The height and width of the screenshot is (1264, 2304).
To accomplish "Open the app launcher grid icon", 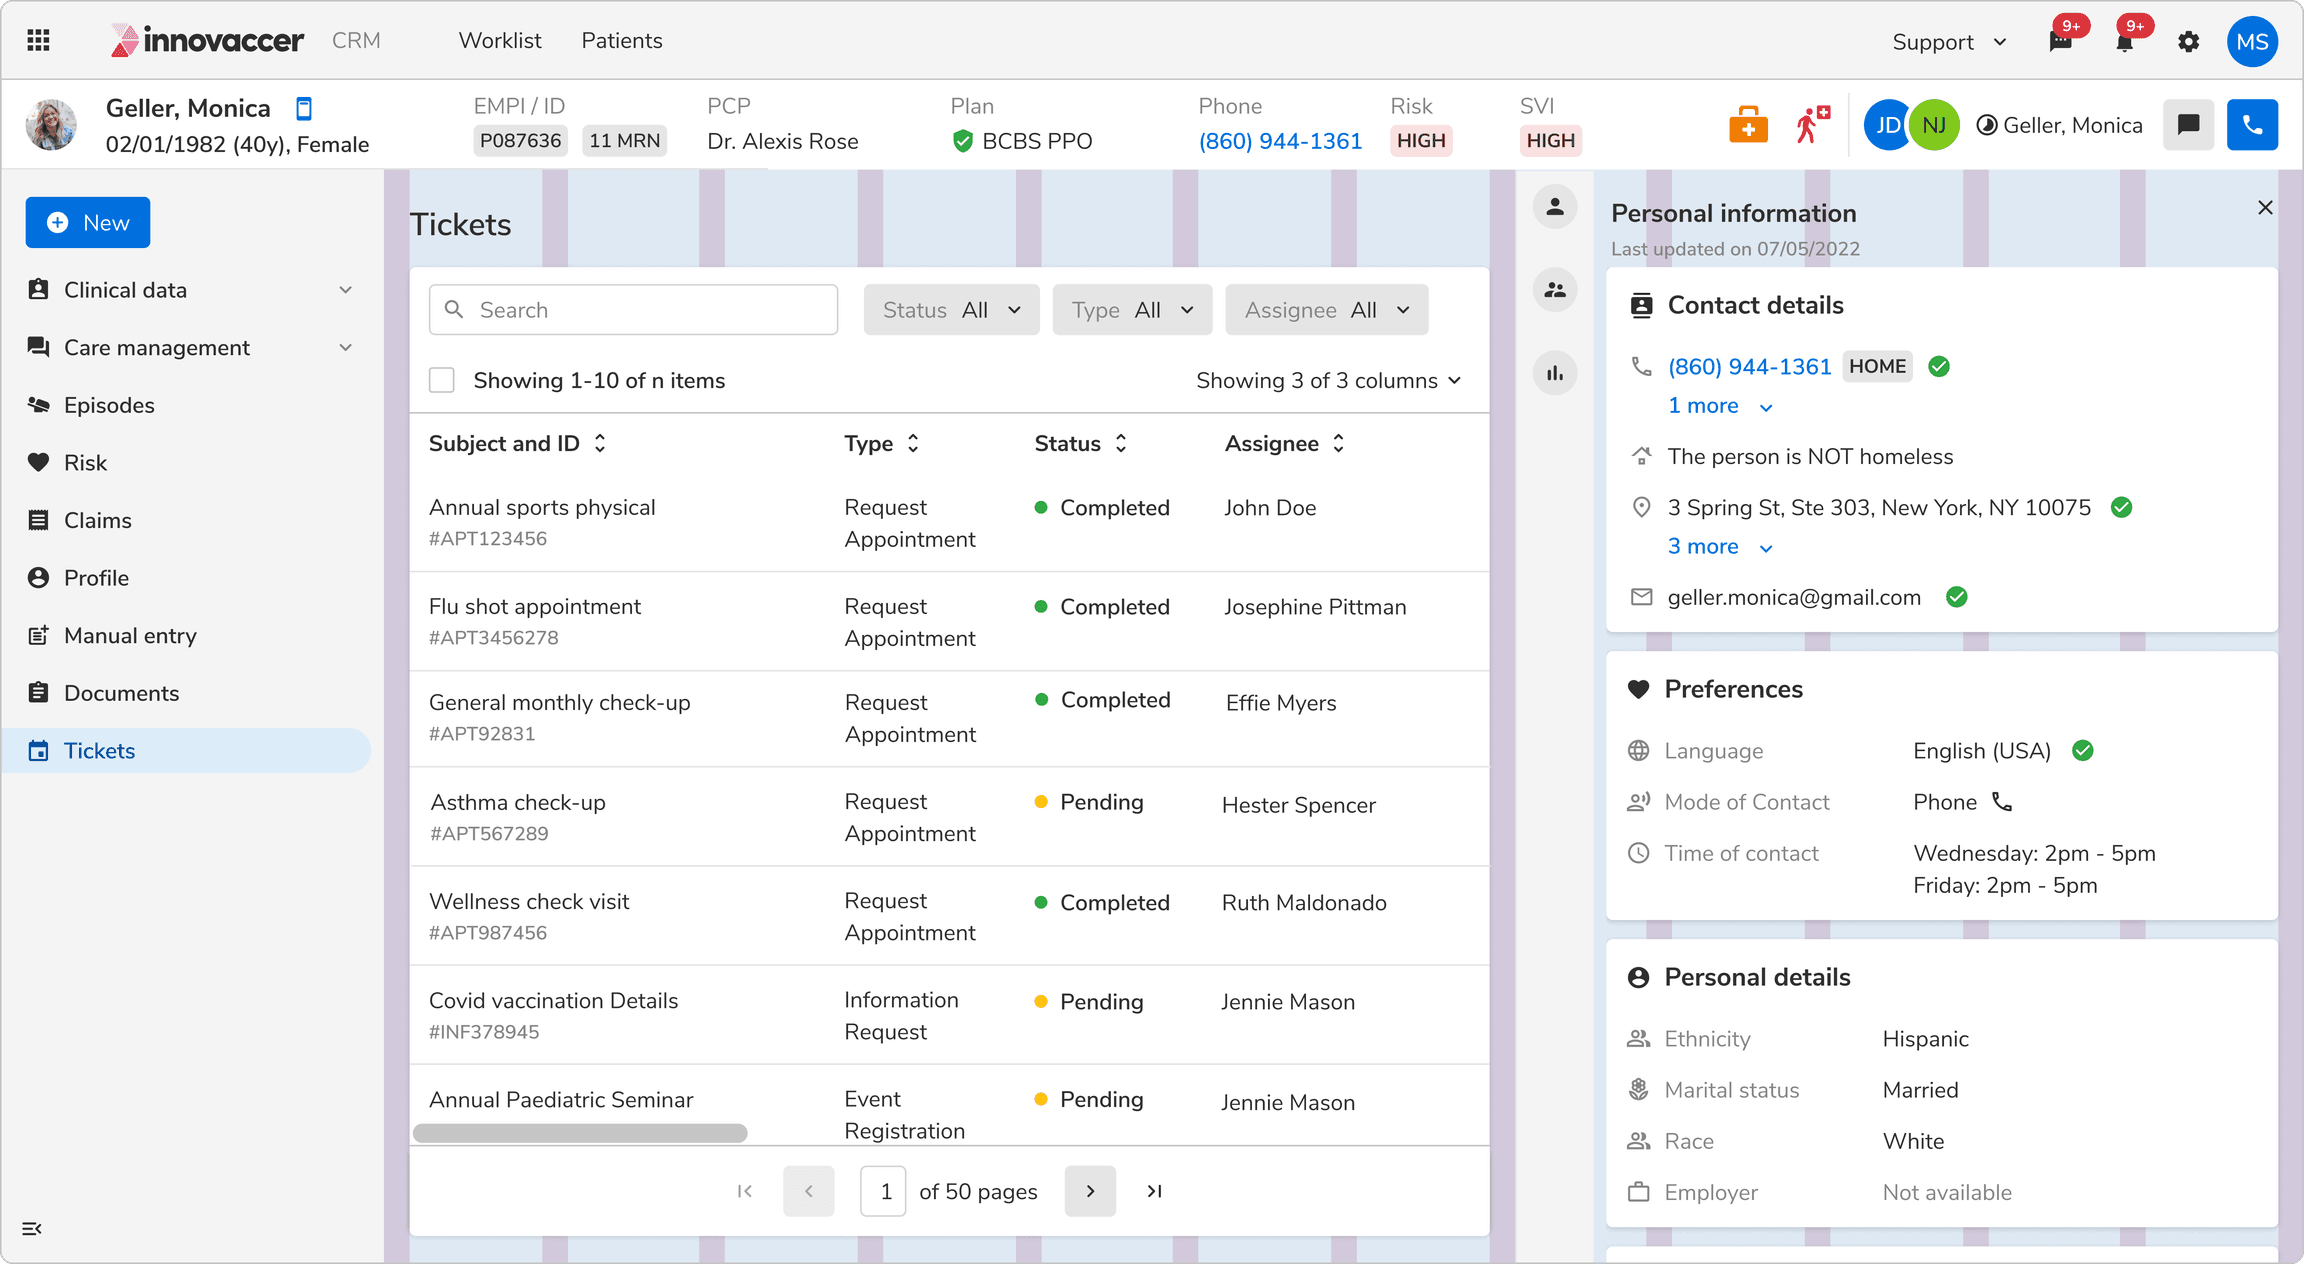I will coord(38,41).
